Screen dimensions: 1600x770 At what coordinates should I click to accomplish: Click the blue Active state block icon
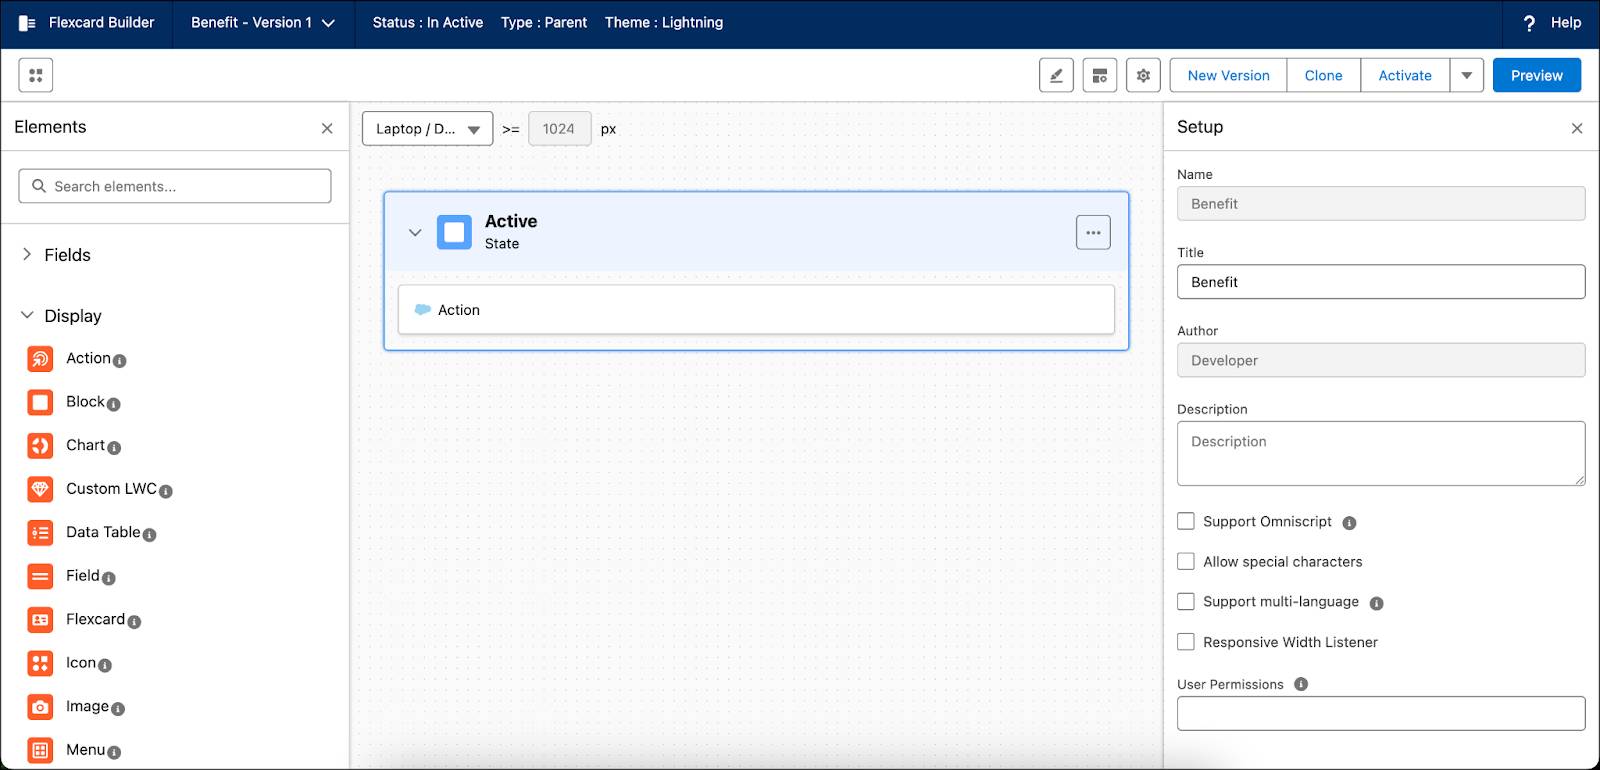tap(454, 232)
